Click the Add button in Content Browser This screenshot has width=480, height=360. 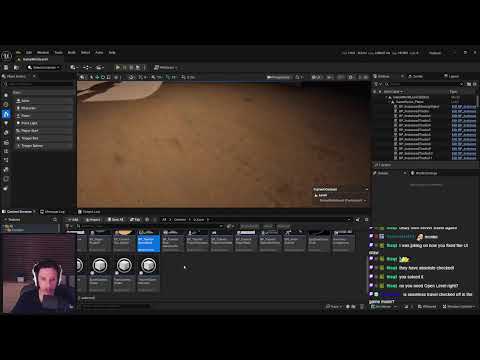73,220
